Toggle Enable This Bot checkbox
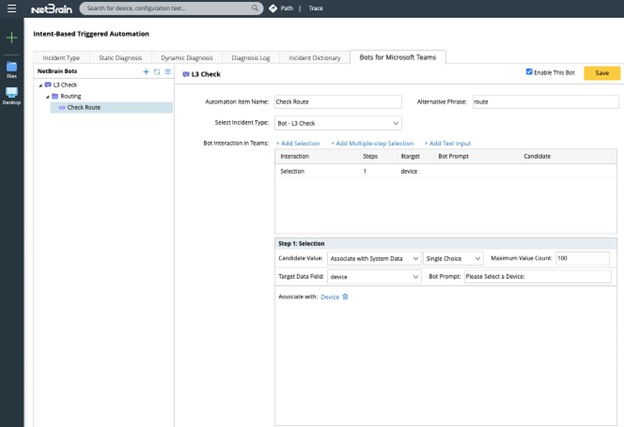 [529, 72]
